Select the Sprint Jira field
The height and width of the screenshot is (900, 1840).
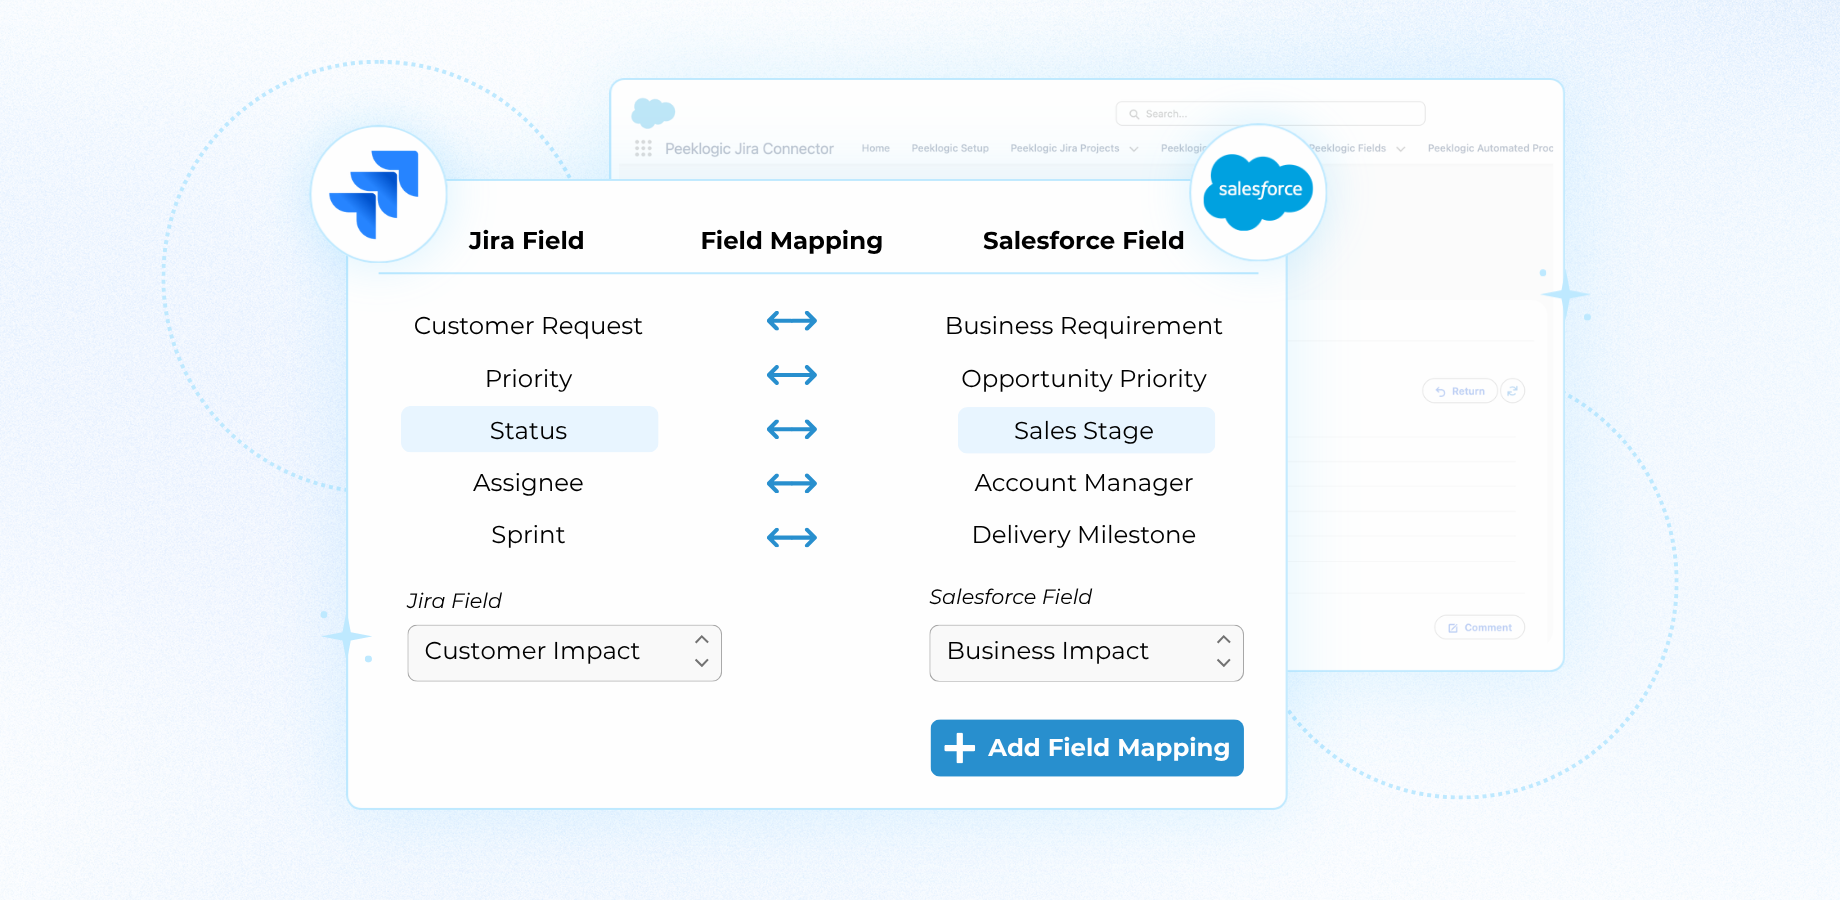(x=528, y=535)
